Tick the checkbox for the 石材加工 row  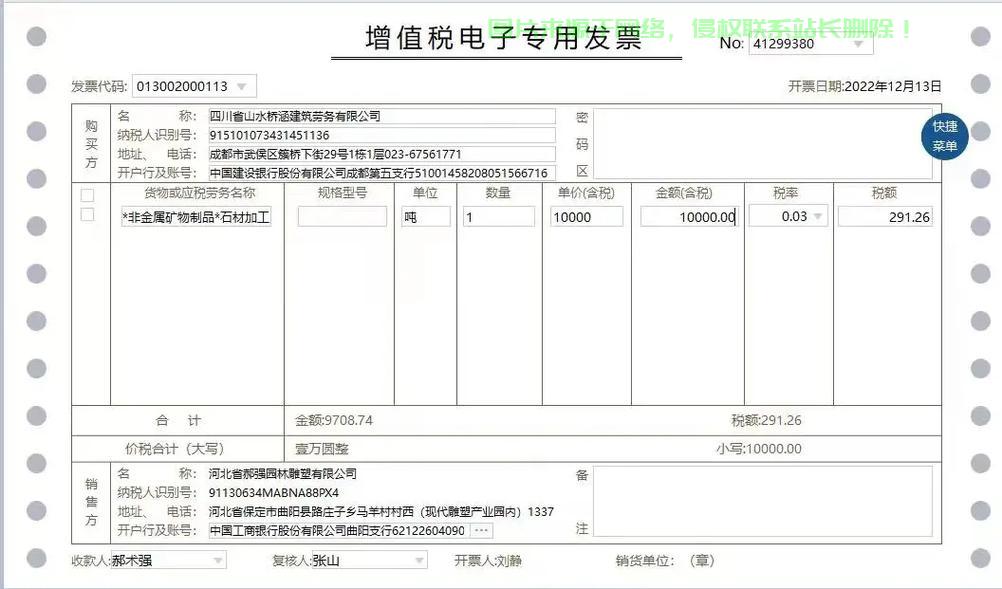coord(88,215)
